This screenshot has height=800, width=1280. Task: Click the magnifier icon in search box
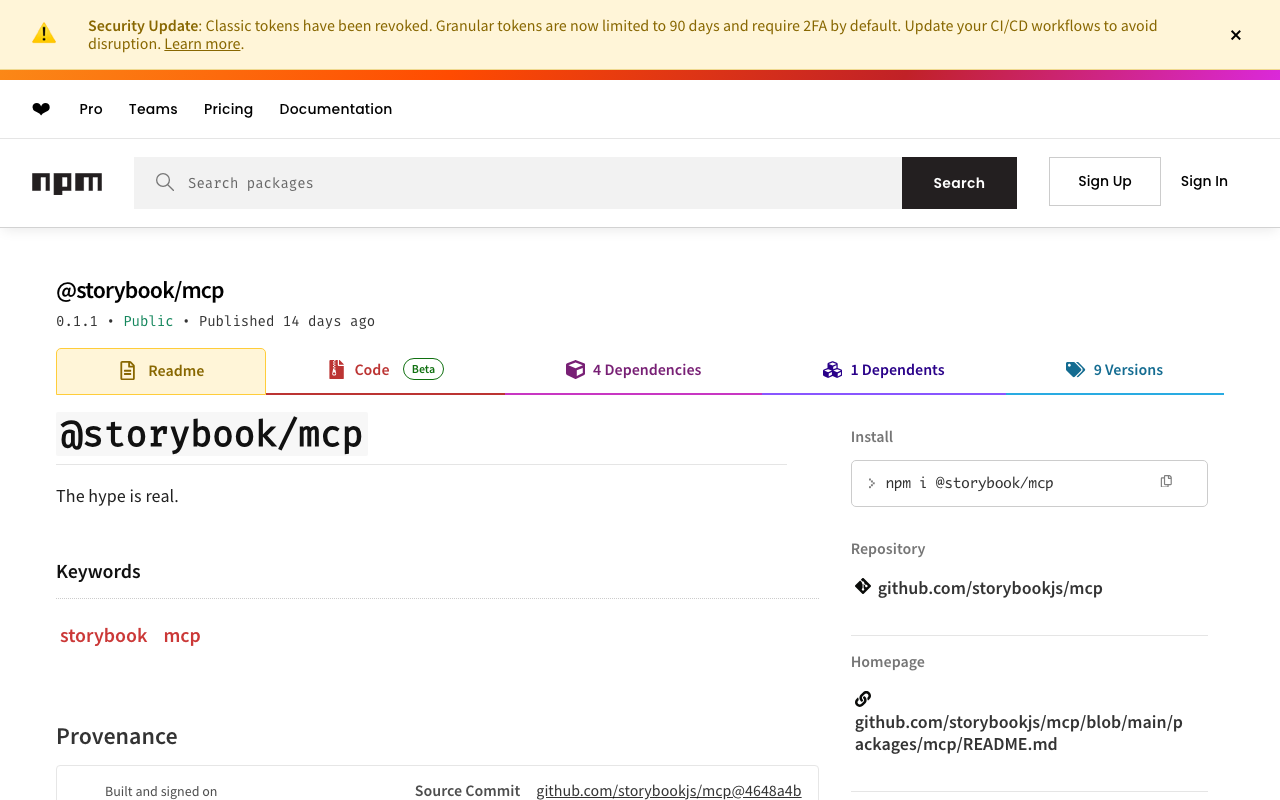coord(165,182)
